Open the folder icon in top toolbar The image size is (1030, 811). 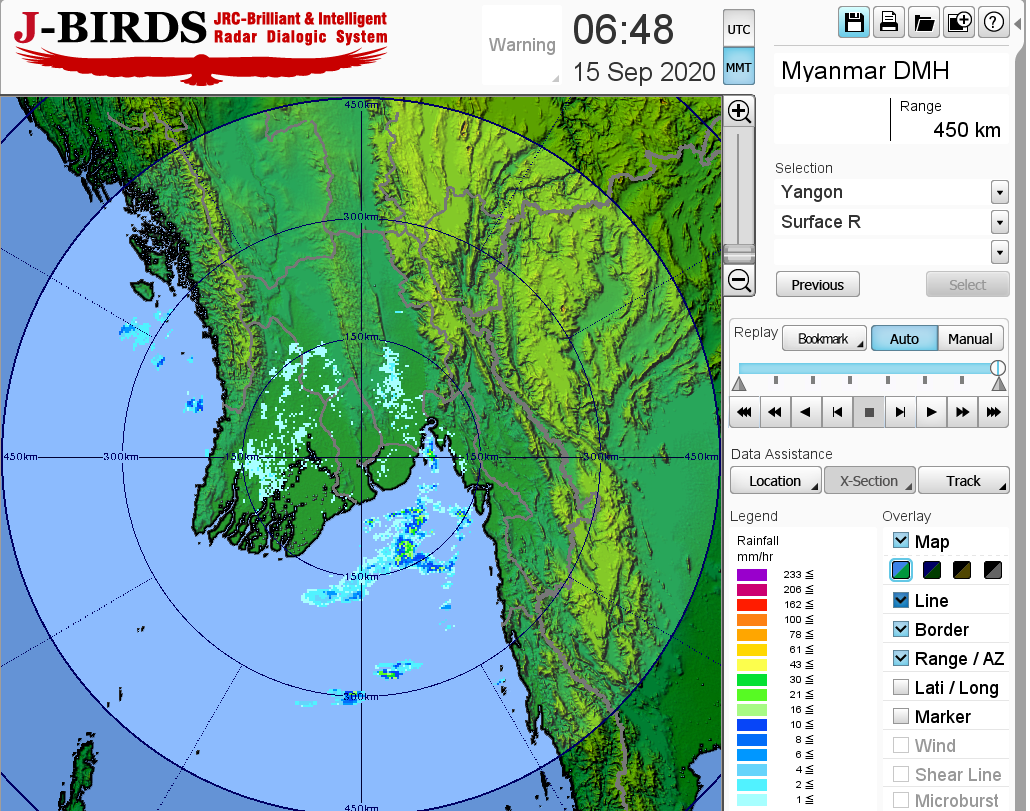click(923, 23)
